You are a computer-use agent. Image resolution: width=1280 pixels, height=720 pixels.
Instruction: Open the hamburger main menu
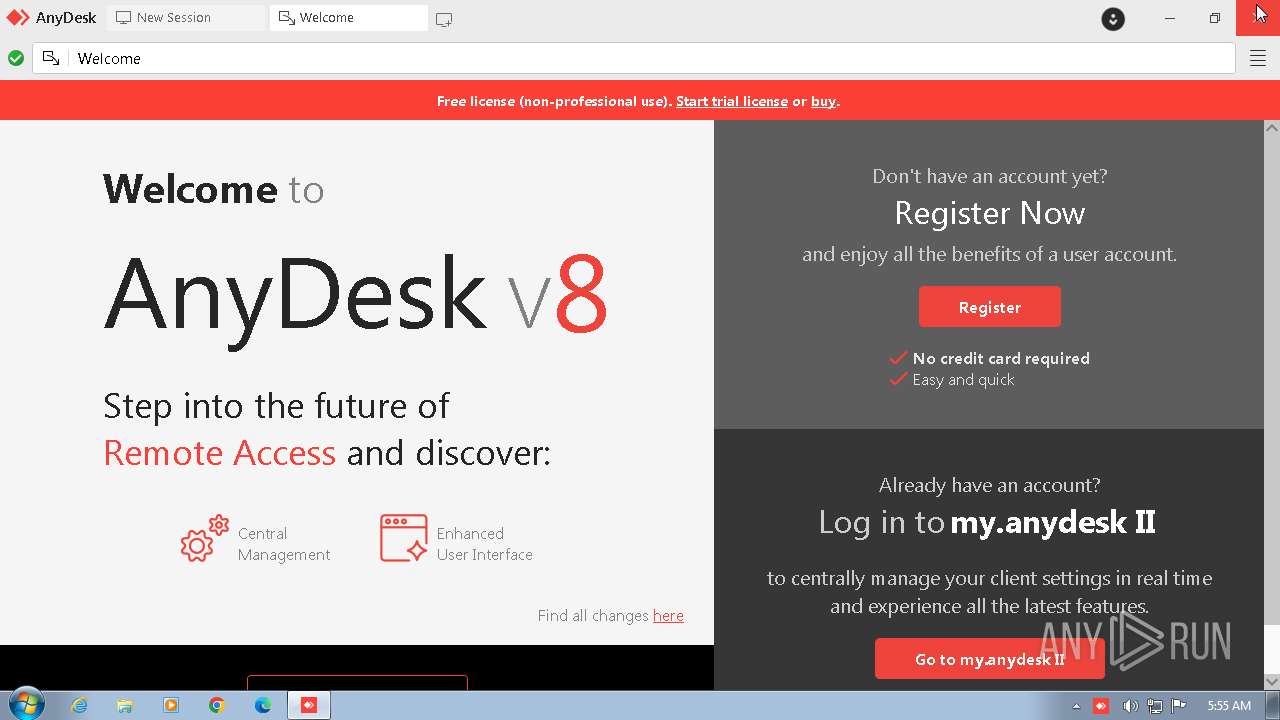tap(1258, 59)
